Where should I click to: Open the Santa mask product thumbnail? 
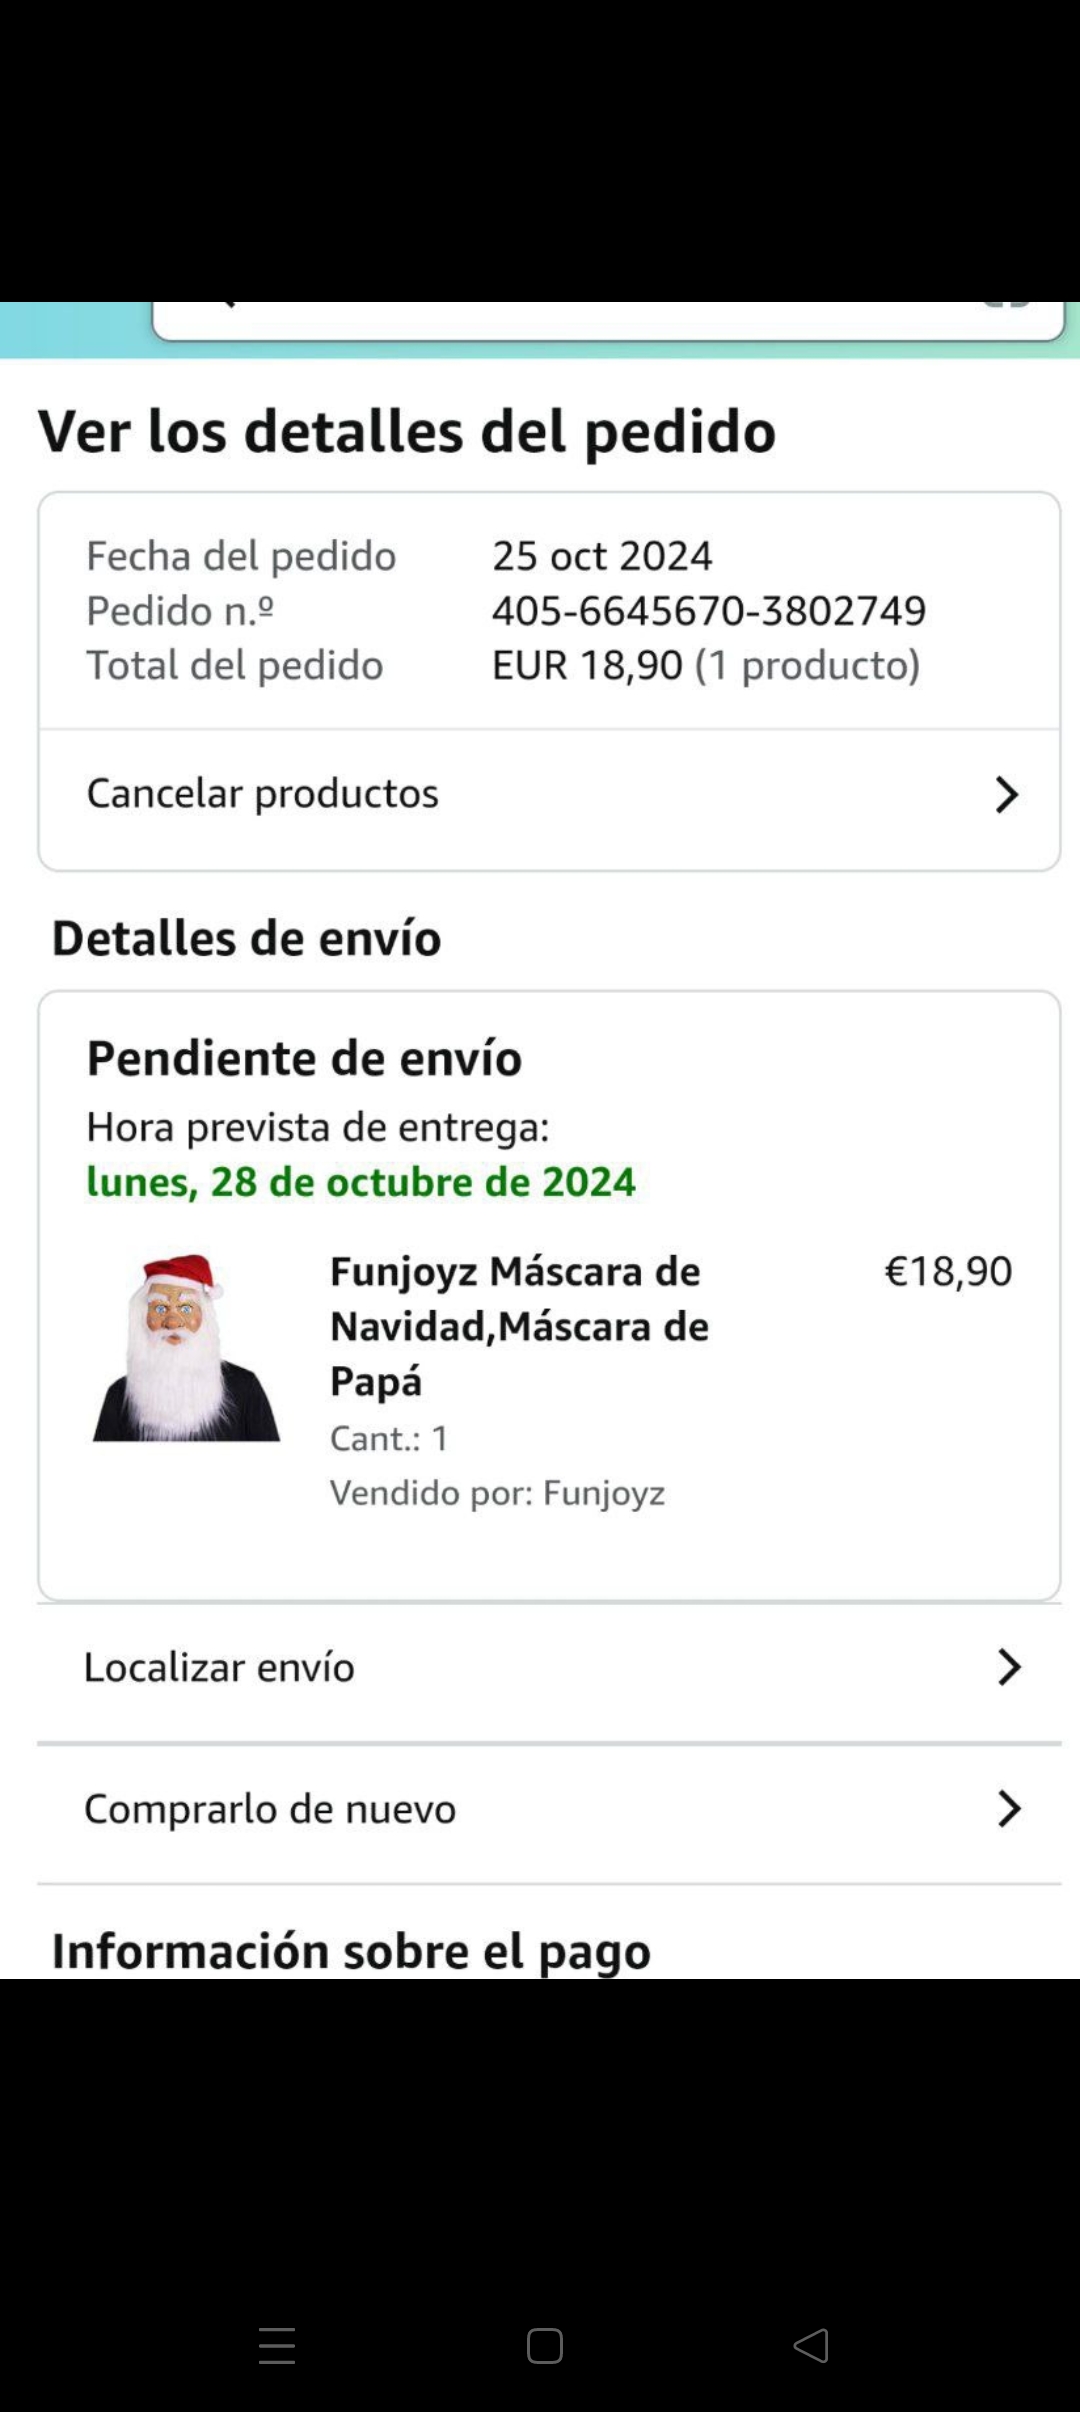[186, 1346]
